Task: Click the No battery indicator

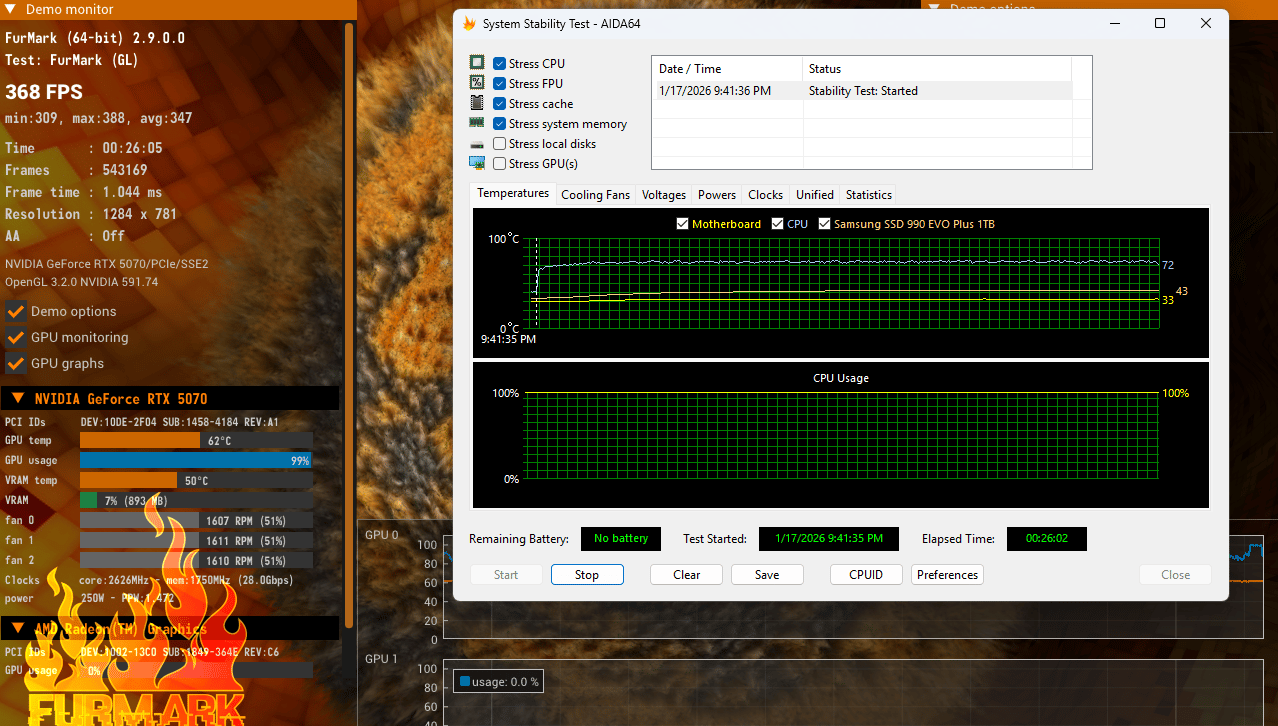Action: 620,539
